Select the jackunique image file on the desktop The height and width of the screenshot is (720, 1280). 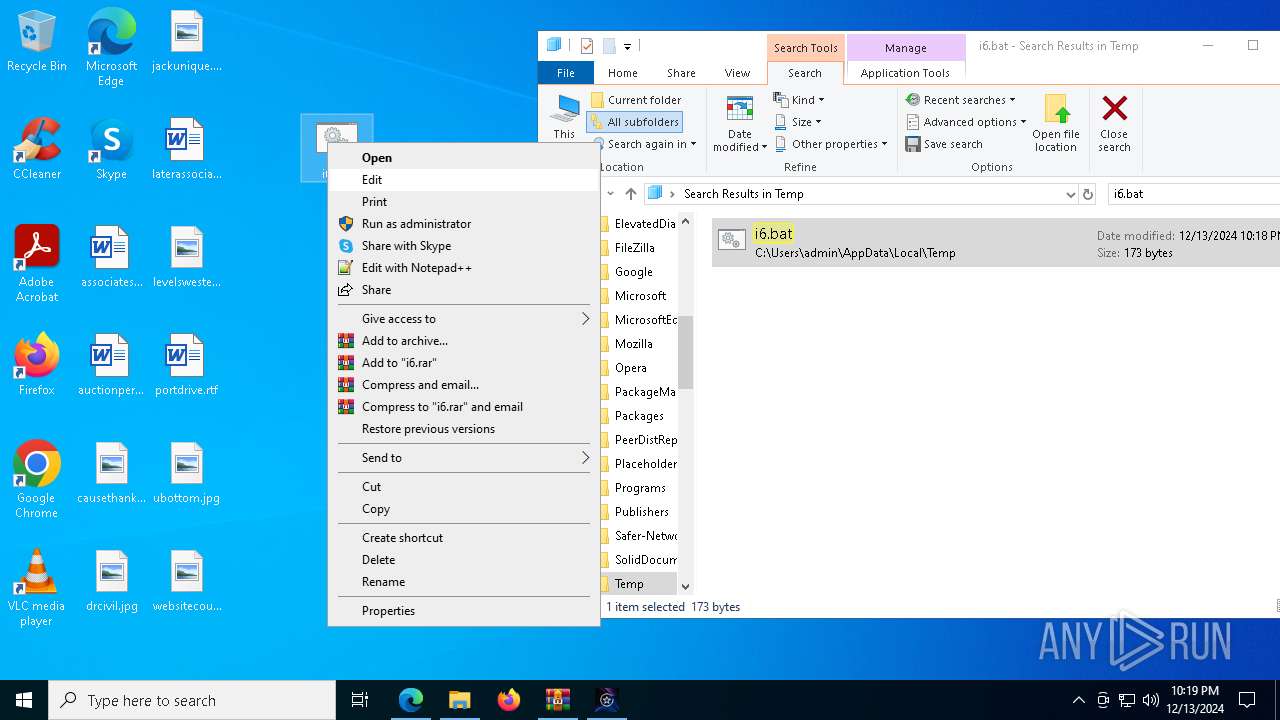[x=186, y=41]
